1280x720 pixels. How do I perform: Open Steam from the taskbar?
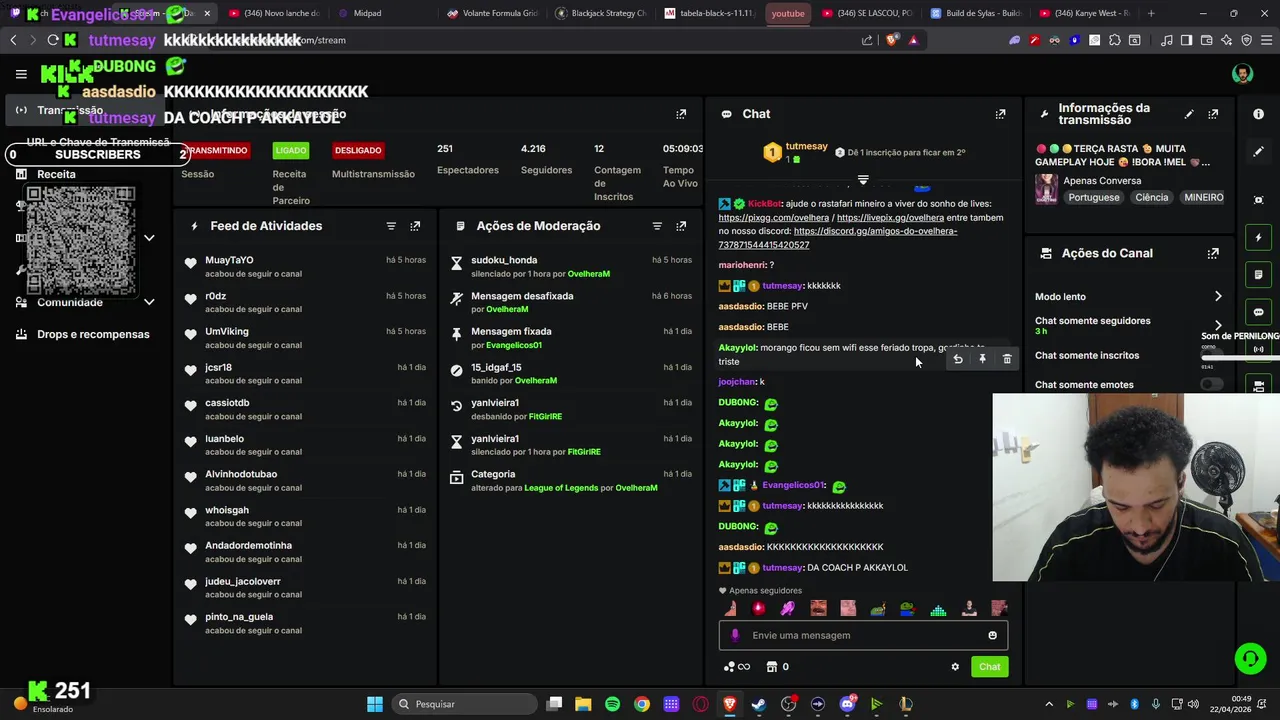tap(758, 704)
